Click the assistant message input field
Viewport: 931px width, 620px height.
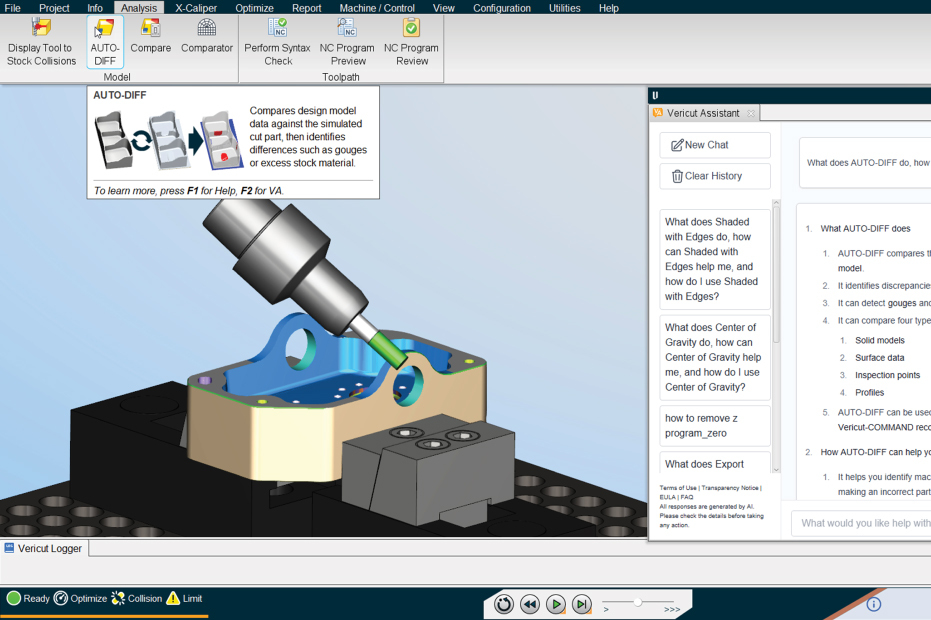point(861,523)
